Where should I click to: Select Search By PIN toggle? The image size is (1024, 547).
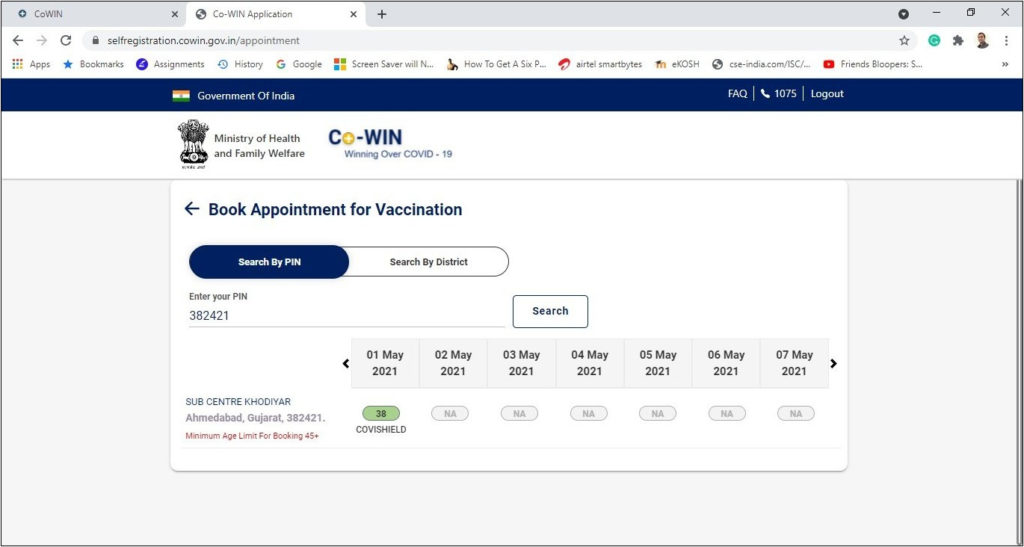coord(269,262)
